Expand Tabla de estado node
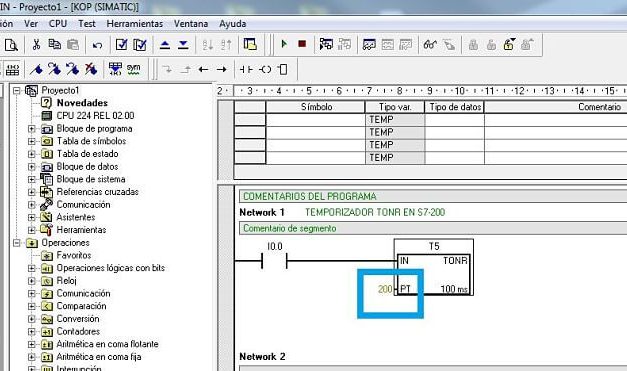627x371 pixels. [32, 154]
